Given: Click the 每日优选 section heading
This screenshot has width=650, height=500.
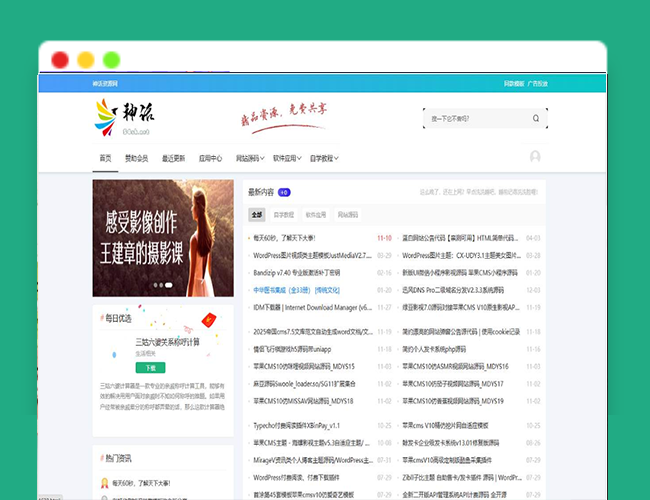Looking at the screenshot, I should pos(118,318).
